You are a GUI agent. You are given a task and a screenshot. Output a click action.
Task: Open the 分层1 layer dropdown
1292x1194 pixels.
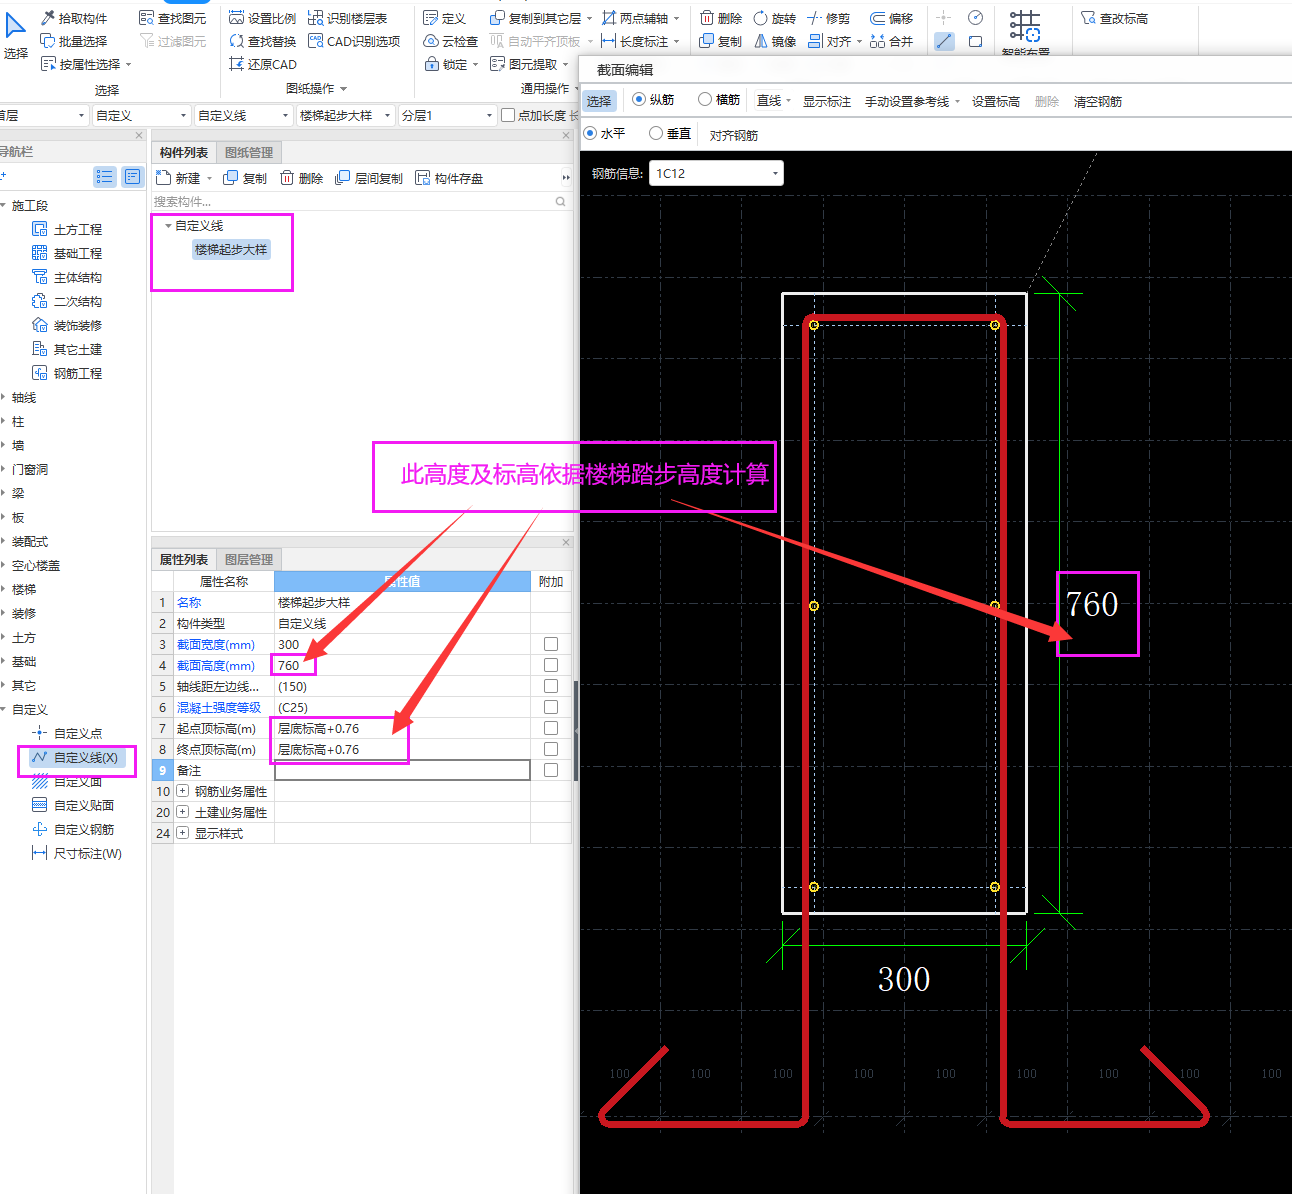[x=447, y=115]
